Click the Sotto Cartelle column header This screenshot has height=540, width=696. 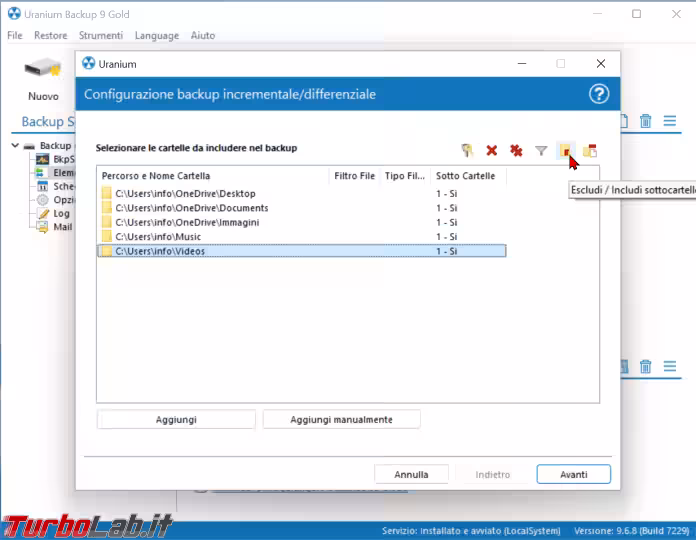(x=468, y=176)
